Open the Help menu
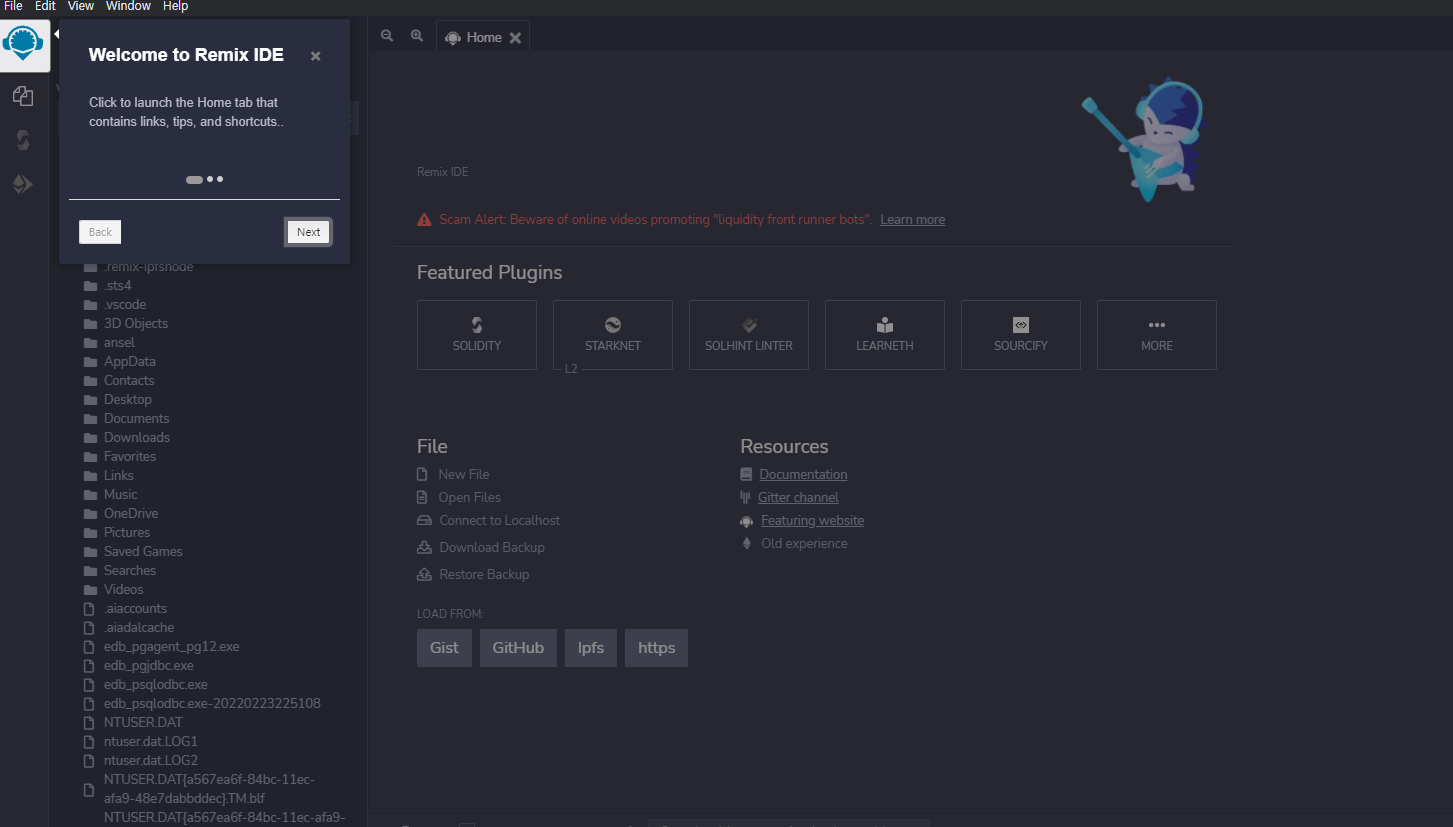This screenshot has width=1453, height=827. pos(175,6)
